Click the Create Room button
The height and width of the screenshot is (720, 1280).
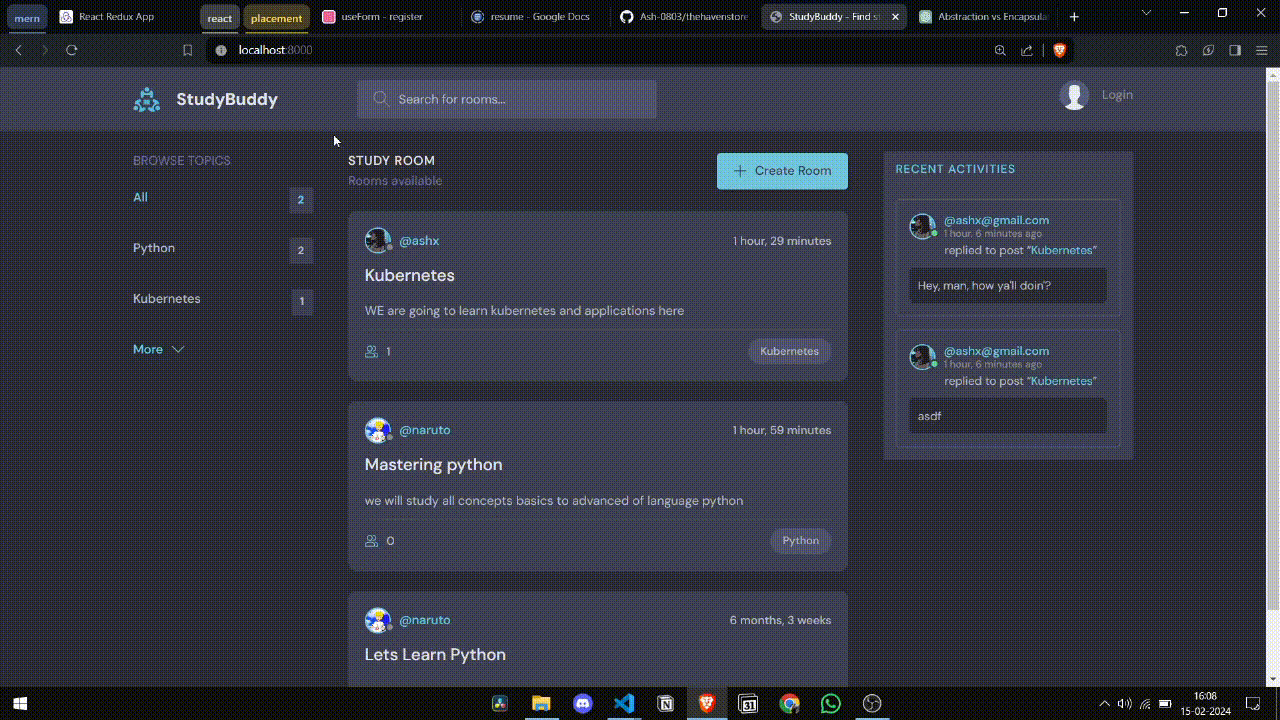(782, 171)
